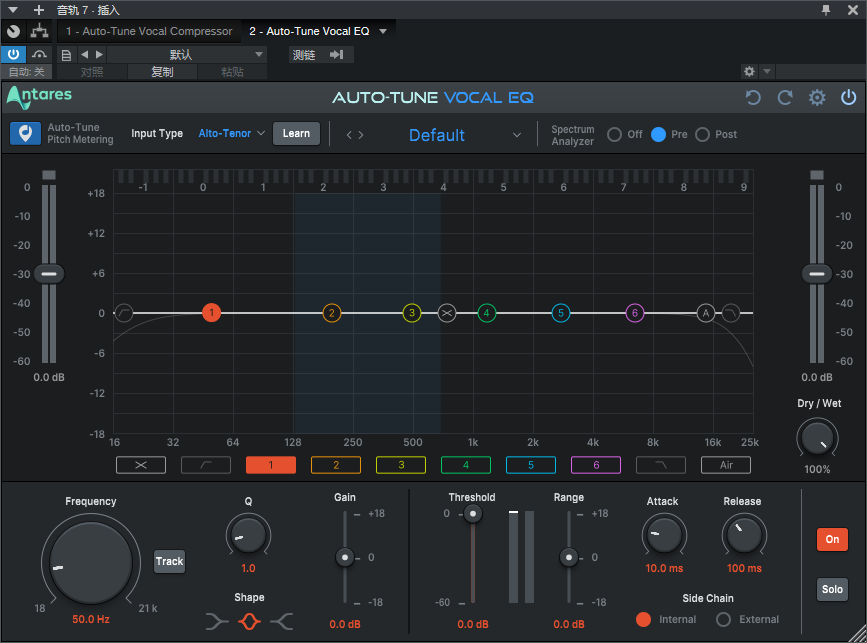This screenshot has width=867, height=643.
Task: Click the 复制 copy button
Action: click(x=163, y=72)
